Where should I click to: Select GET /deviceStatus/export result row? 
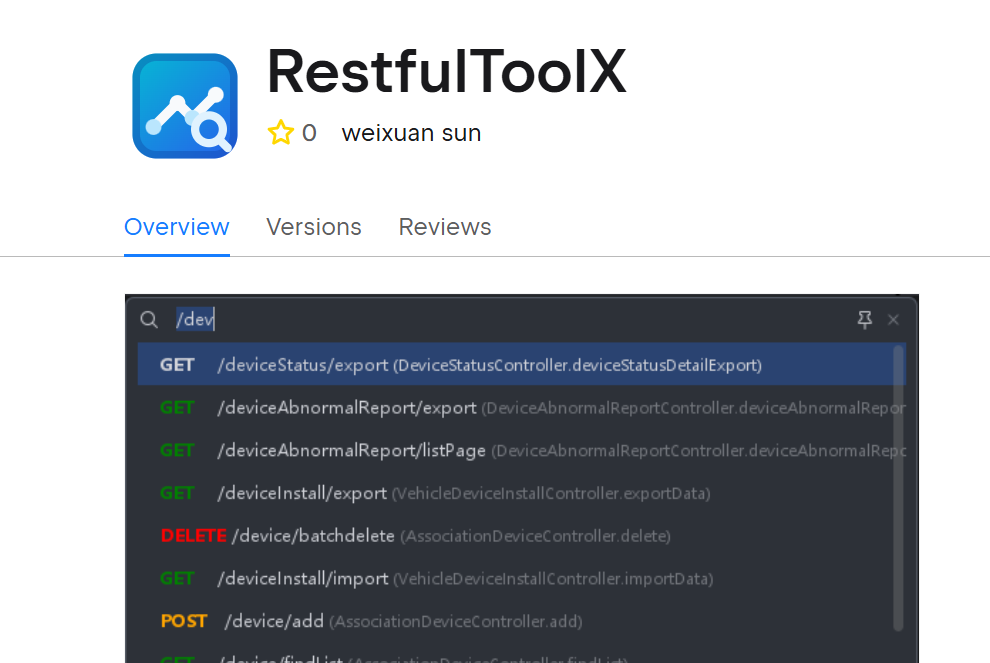click(x=522, y=364)
